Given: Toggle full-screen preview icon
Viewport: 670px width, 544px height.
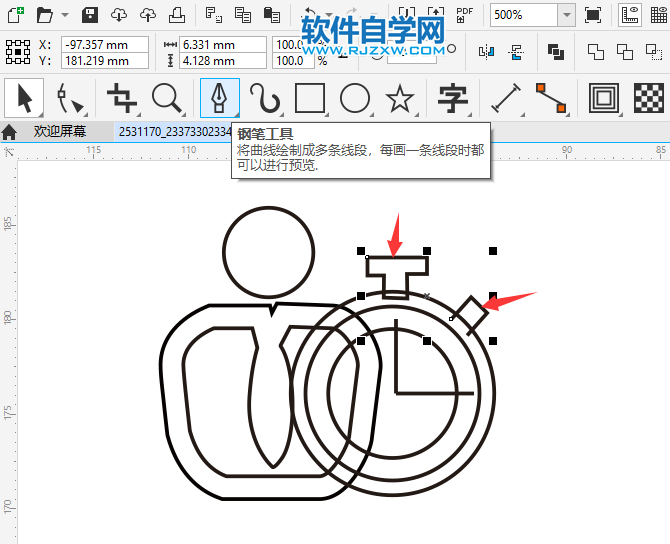Looking at the screenshot, I should tap(593, 15).
